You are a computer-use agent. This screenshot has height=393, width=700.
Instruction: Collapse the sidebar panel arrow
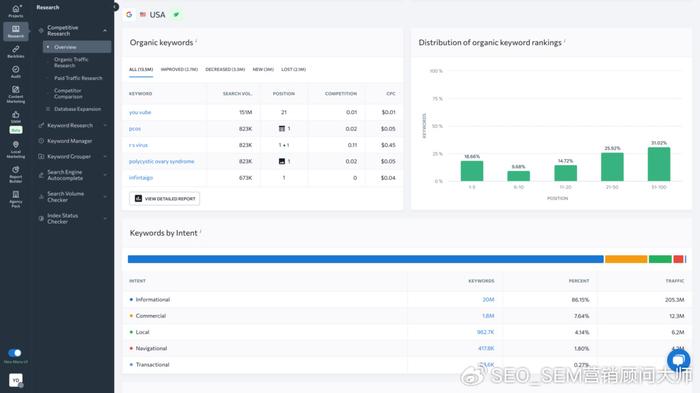point(115,7)
